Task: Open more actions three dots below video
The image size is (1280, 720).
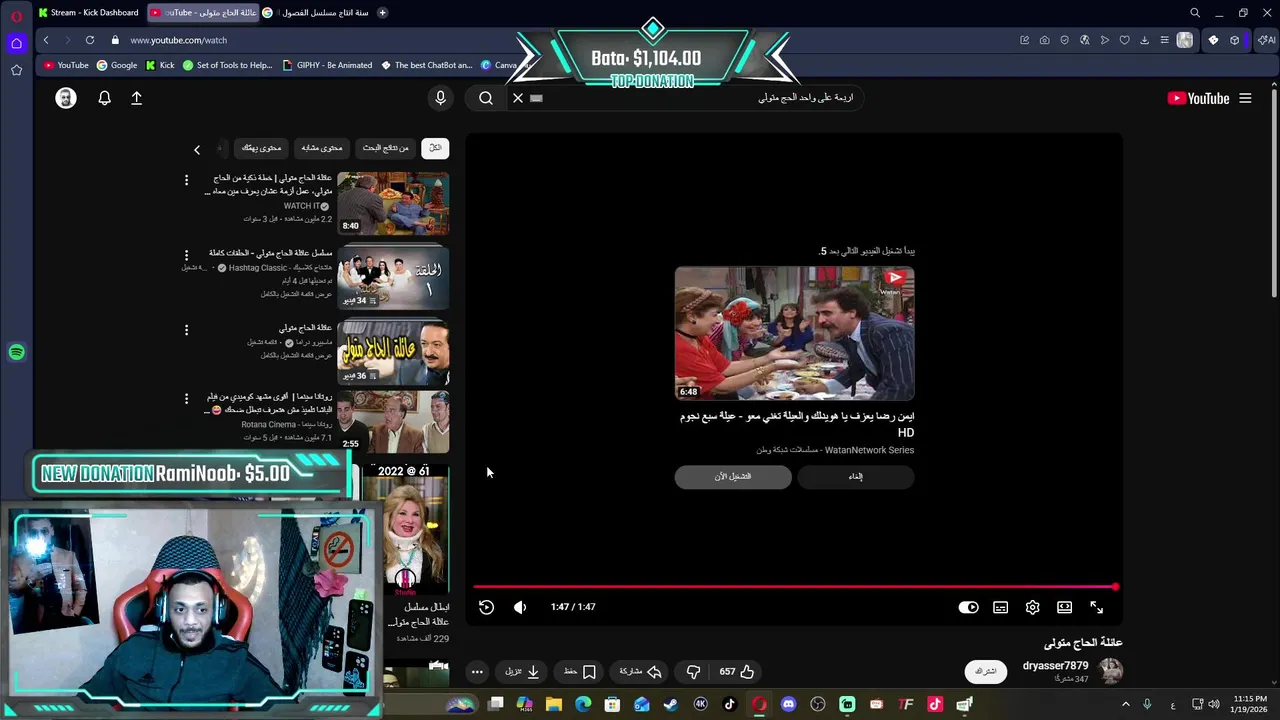Action: [x=477, y=672]
